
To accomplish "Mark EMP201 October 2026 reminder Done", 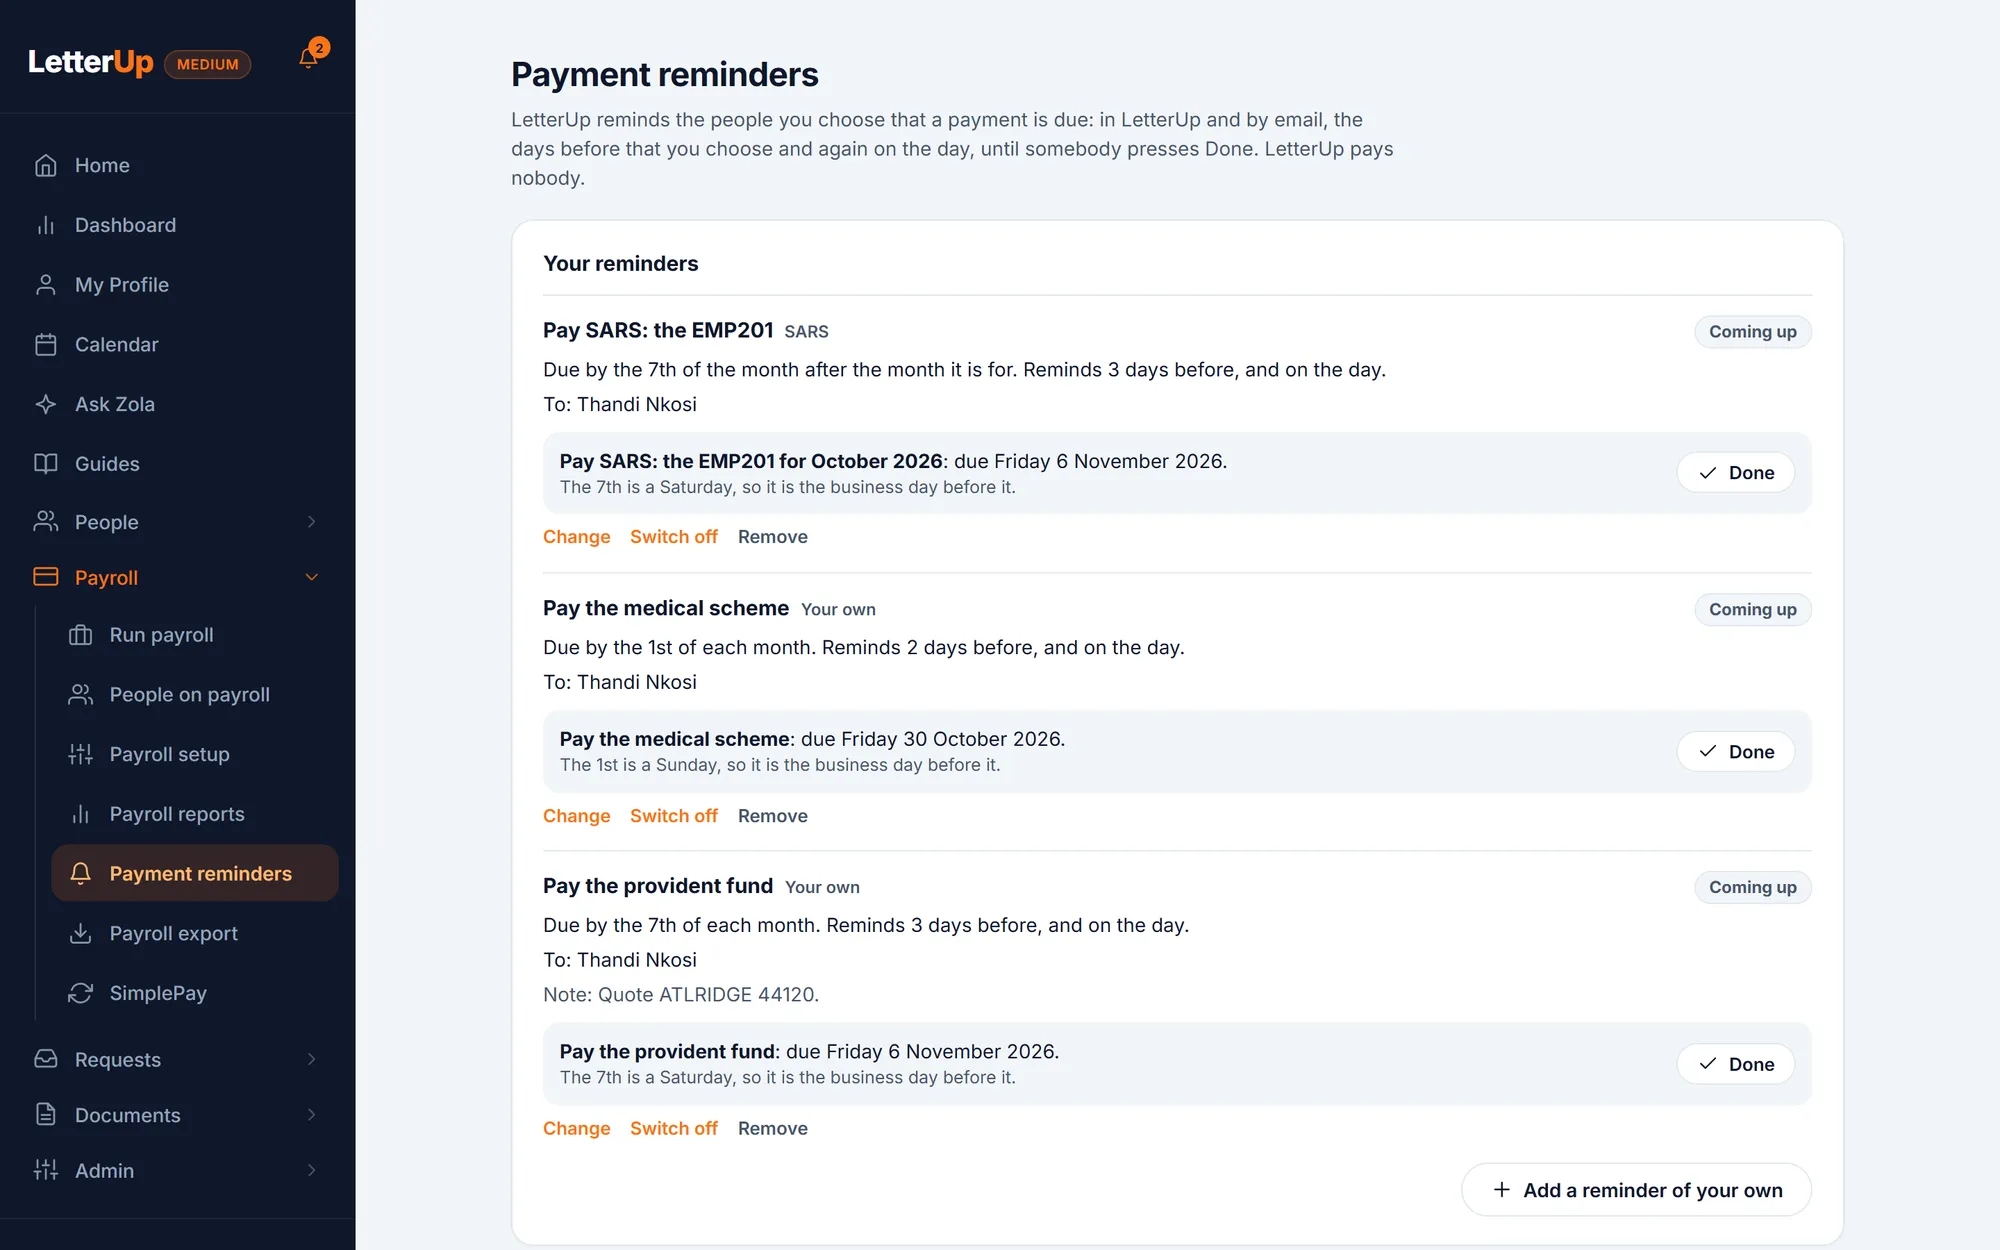I will [1735, 473].
